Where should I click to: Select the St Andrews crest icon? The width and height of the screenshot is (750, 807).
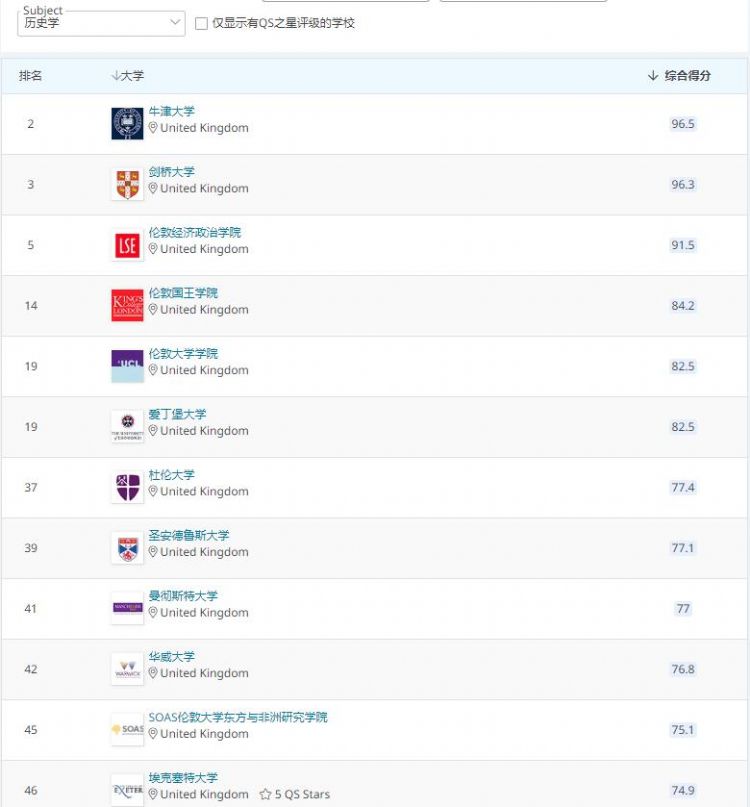point(126,547)
